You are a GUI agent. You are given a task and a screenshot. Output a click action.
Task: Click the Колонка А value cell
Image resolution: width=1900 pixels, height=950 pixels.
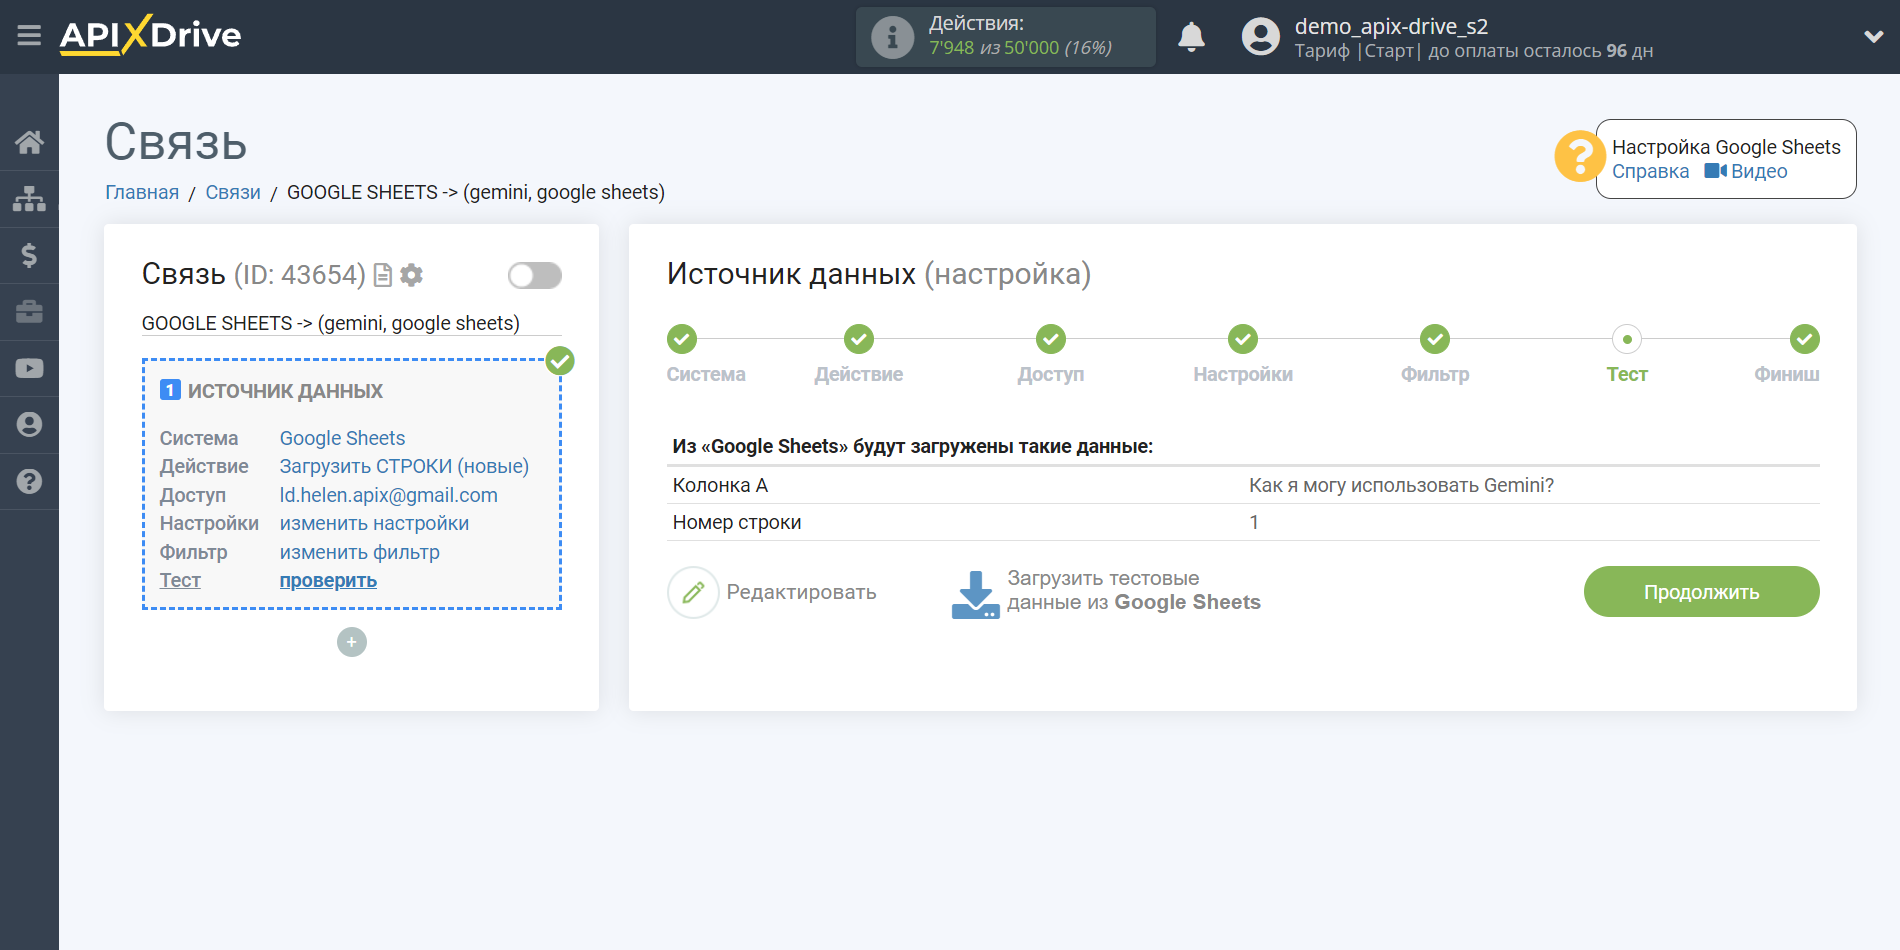tap(1401, 485)
